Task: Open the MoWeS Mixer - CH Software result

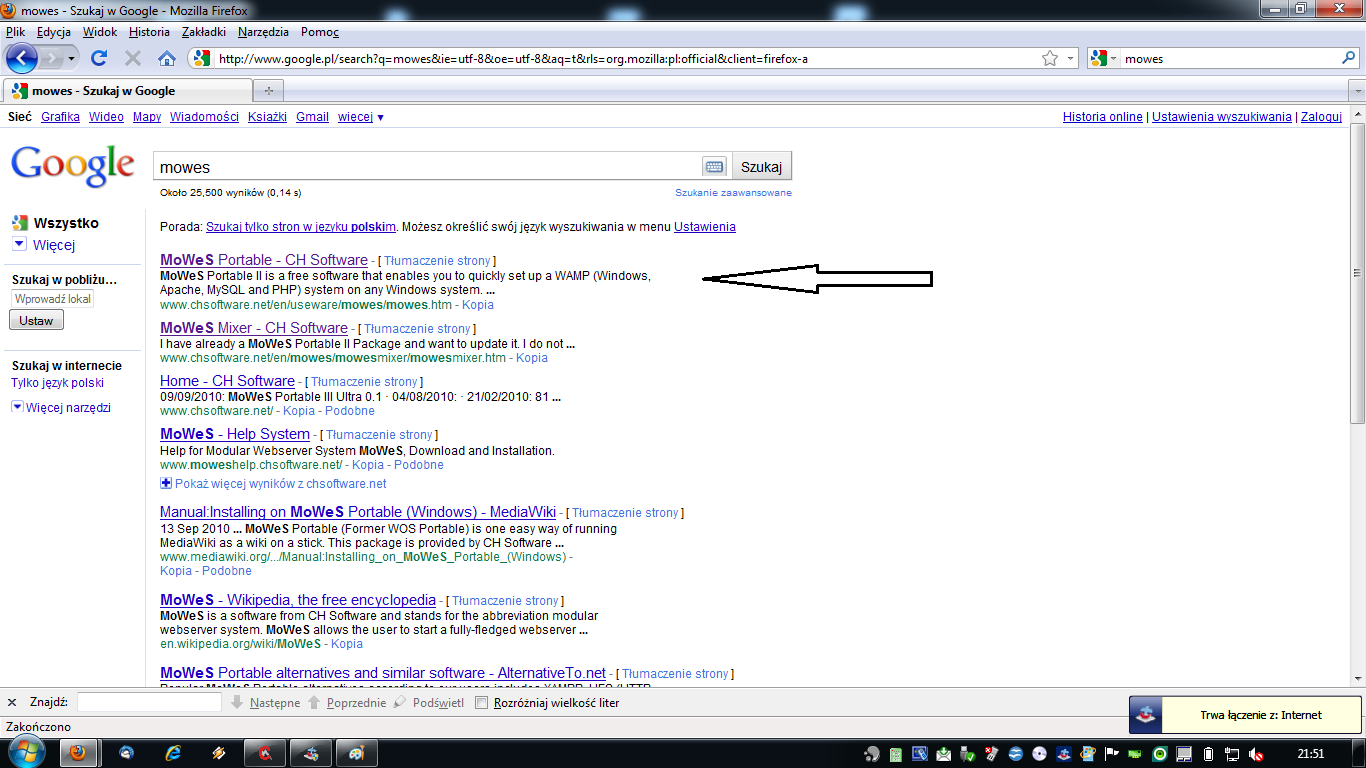Action: (x=254, y=328)
